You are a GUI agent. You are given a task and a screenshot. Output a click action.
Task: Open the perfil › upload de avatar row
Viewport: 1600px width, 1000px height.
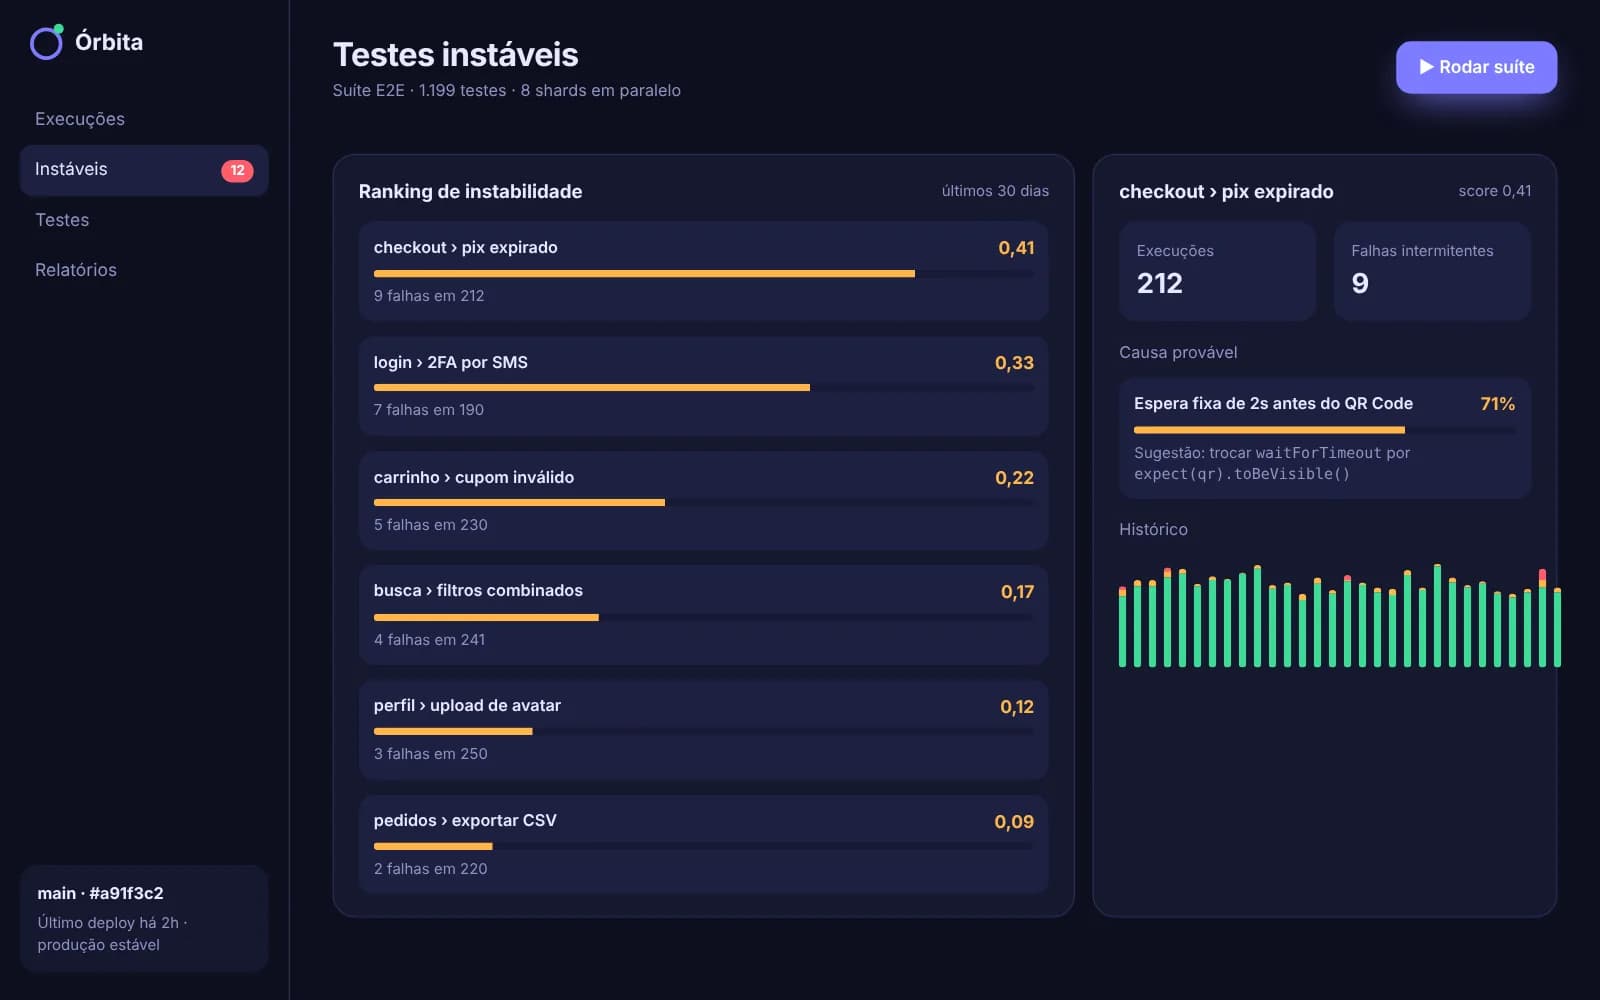coord(703,730)
